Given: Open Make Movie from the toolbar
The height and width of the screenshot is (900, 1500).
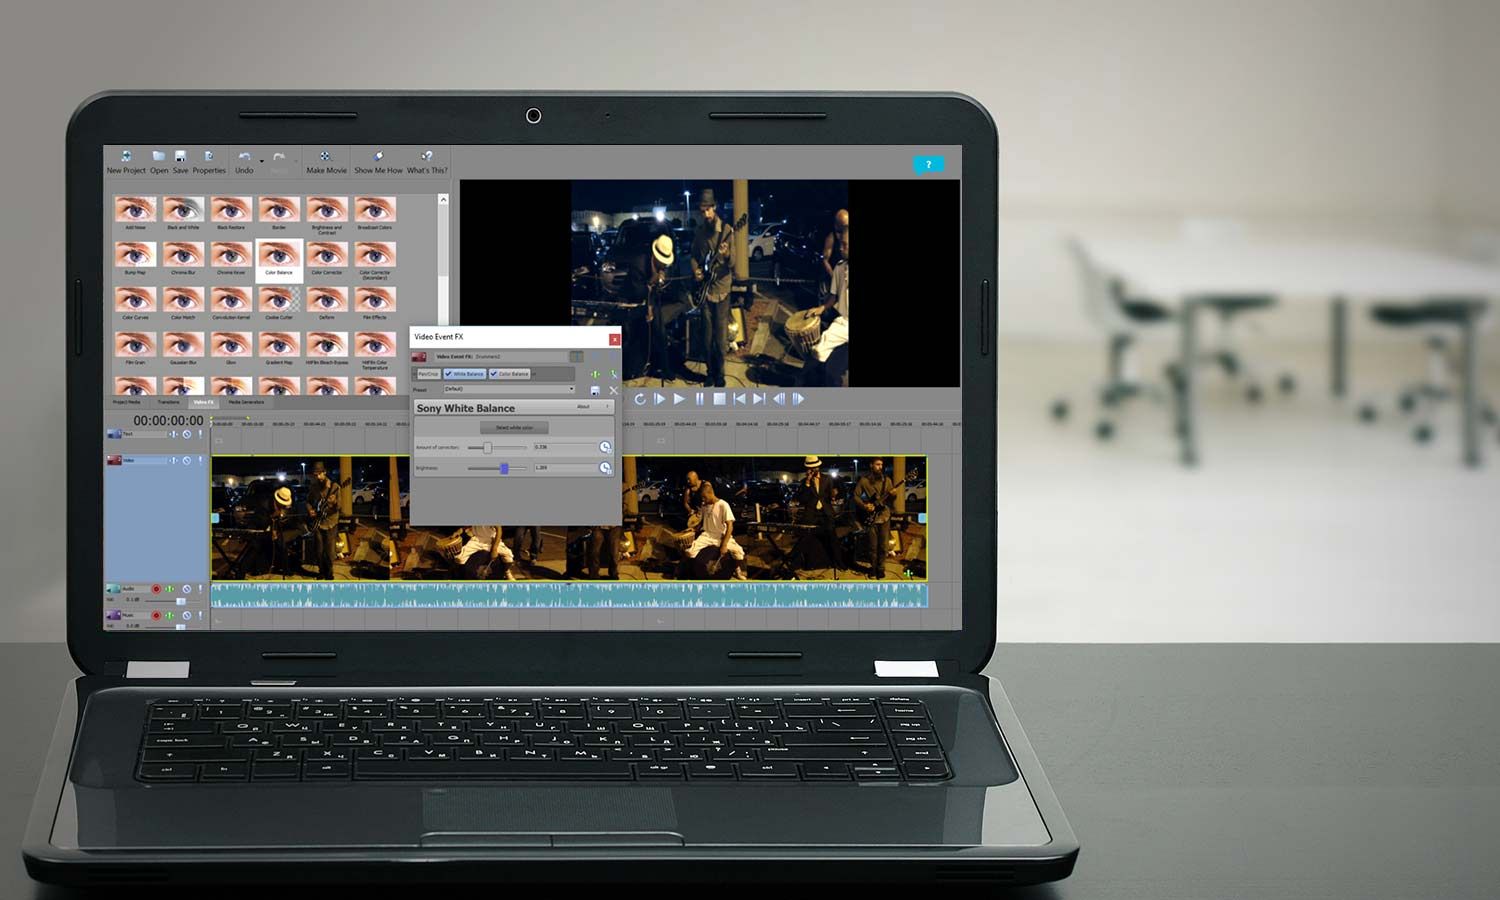Looking at the screenshot, I should (x=325, y=157).
